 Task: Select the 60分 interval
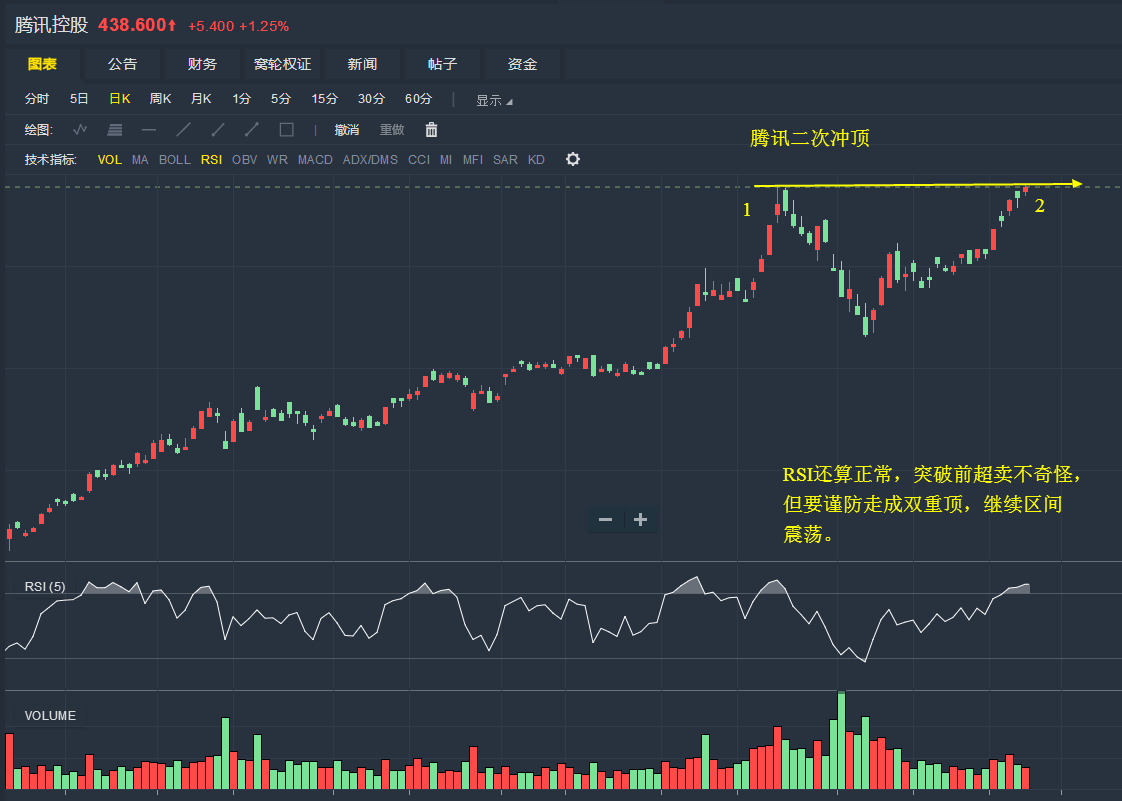point(419,99)
